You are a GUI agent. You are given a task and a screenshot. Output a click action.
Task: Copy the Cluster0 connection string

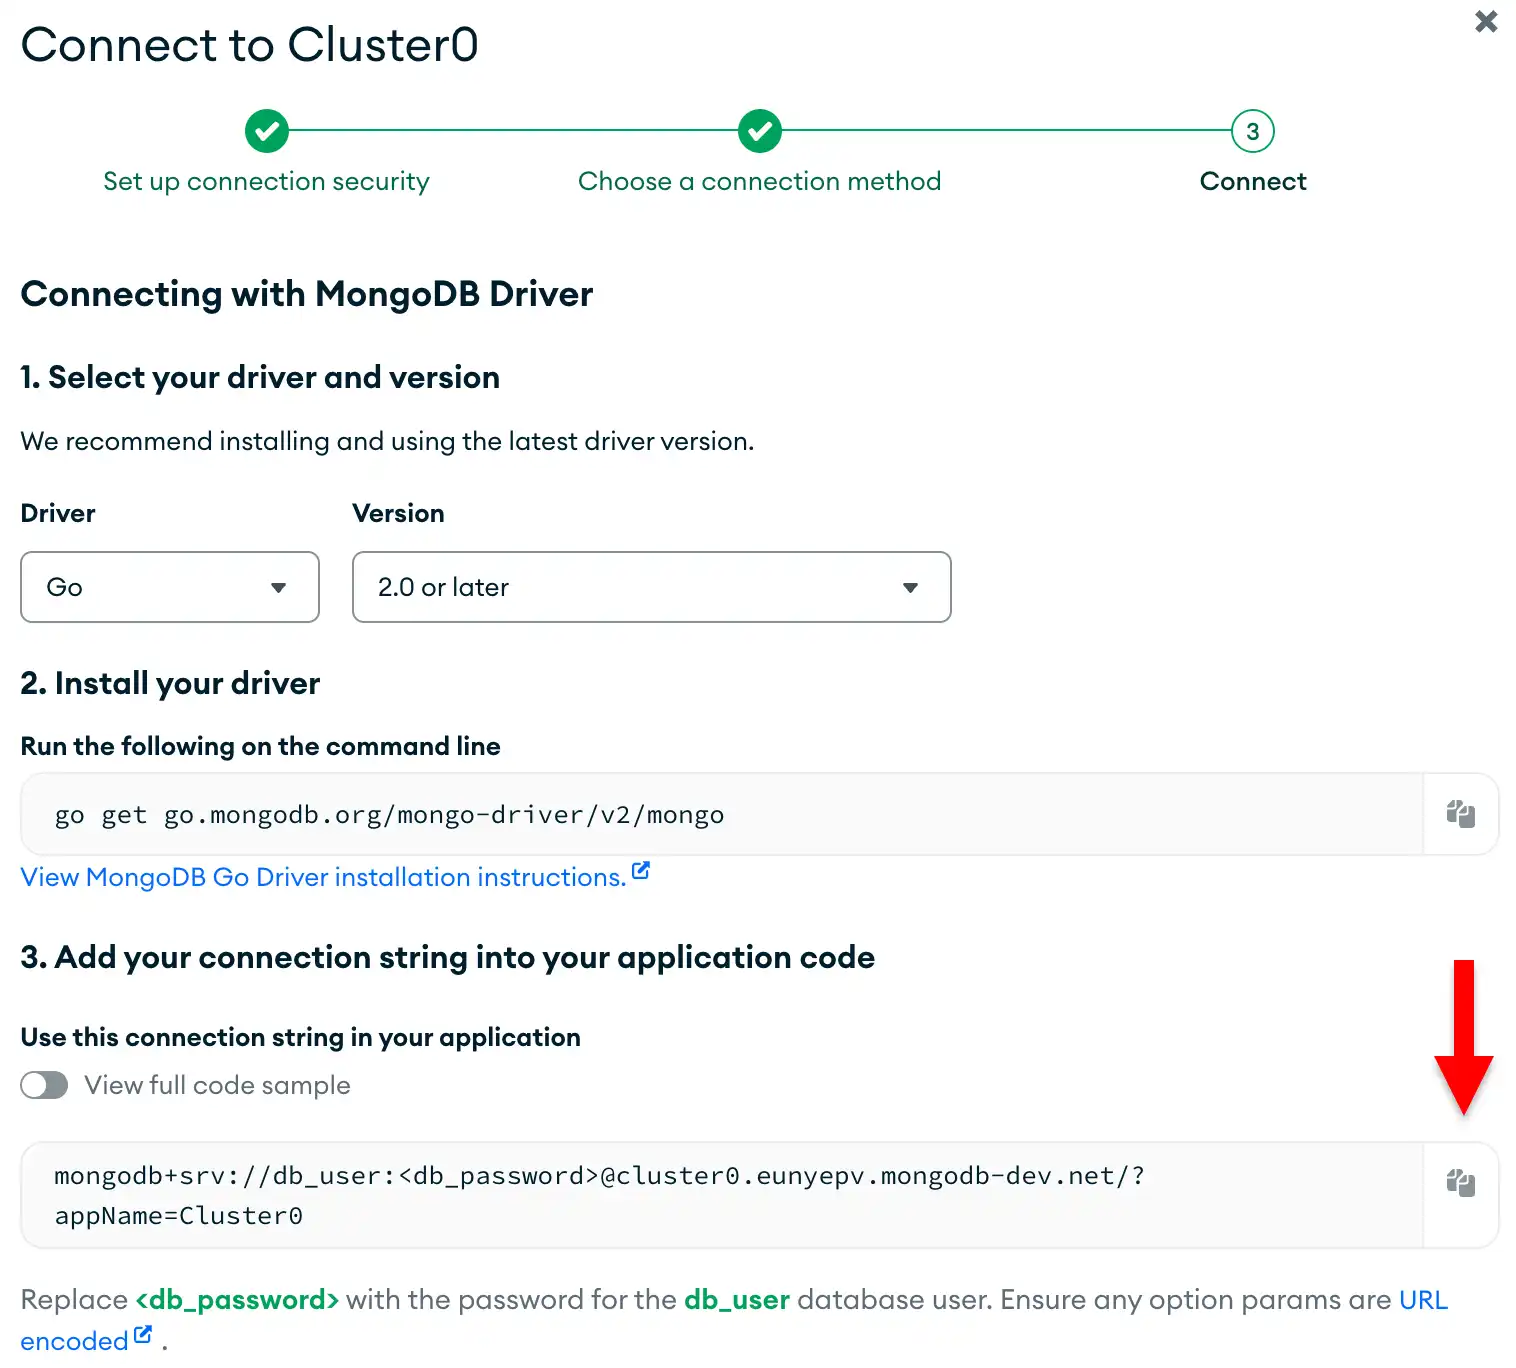pyautogui.click(x=1460, y=1183)
